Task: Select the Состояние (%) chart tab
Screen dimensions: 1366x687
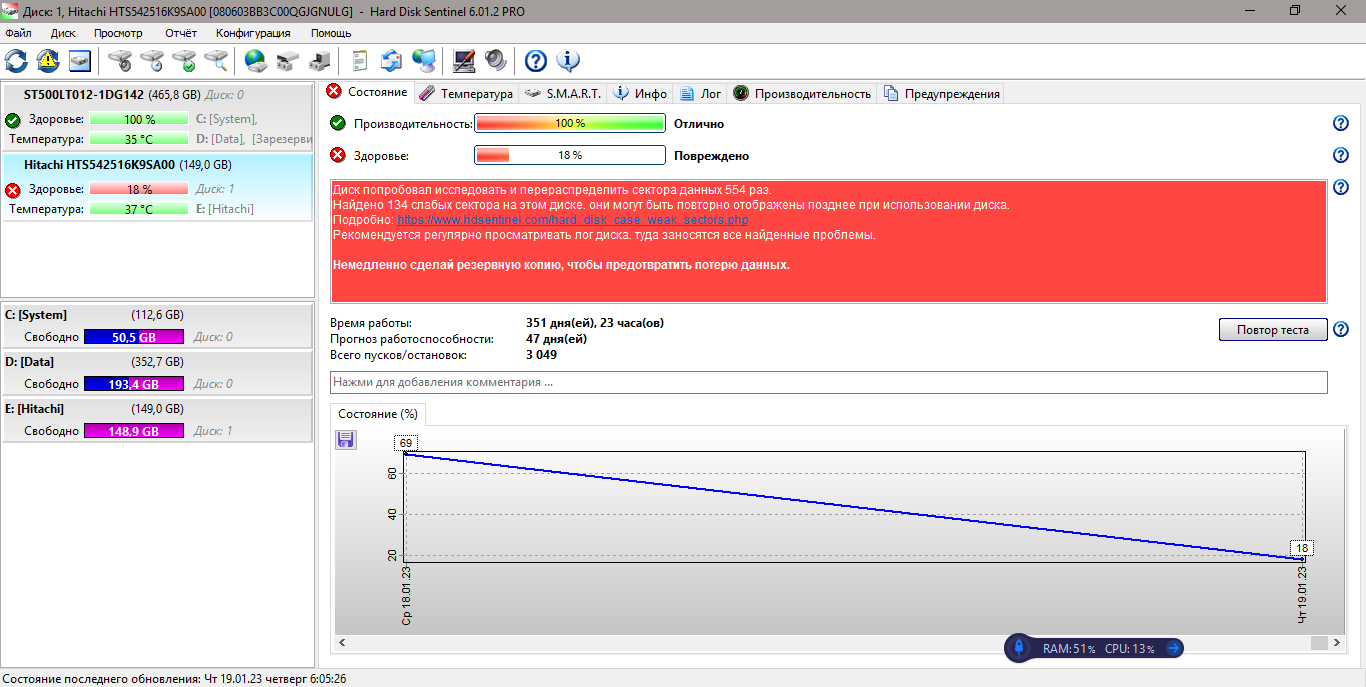Action: tap(378, 414)
